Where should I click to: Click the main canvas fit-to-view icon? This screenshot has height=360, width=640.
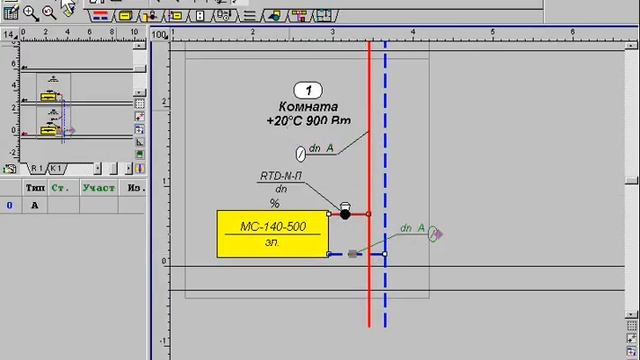631,339
